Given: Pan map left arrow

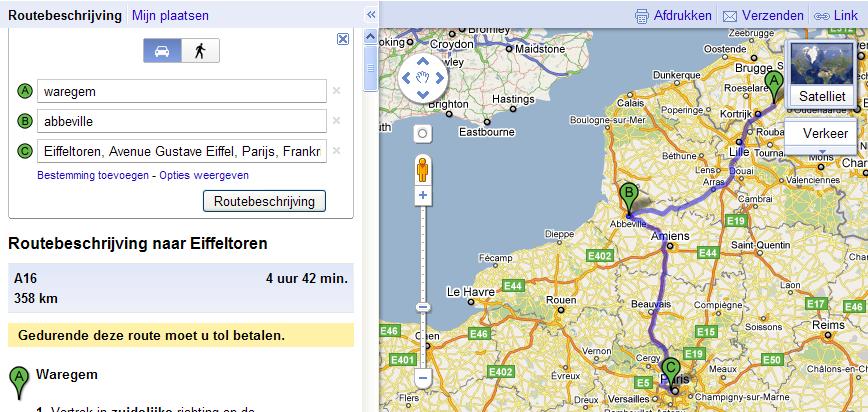Looking at the screenshot, I should click(x=406, y=78).
